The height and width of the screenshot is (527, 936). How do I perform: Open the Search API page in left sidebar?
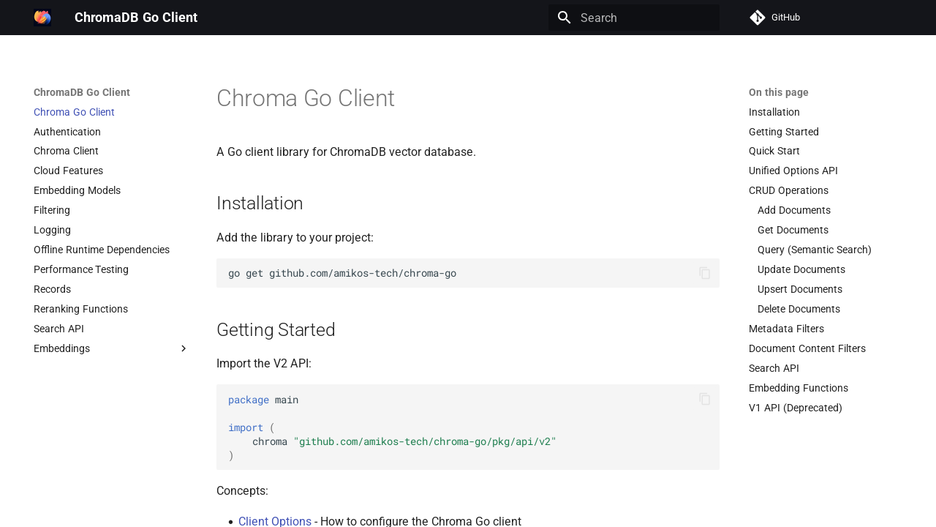58,328
